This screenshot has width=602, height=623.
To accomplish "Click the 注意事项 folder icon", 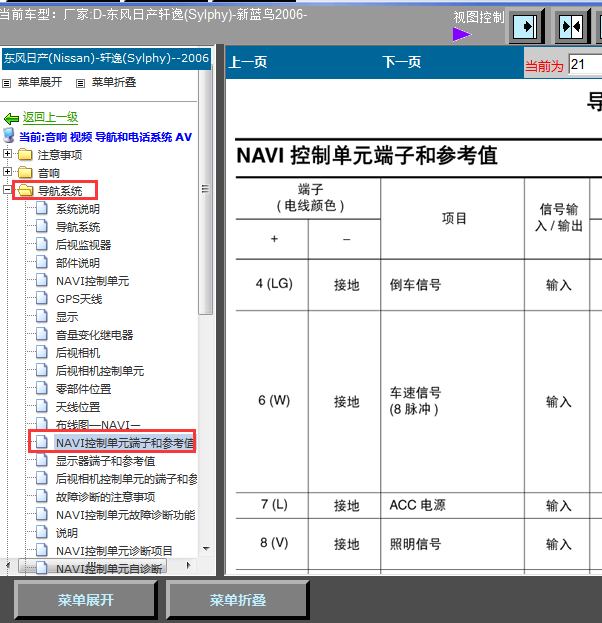I will [x=25, y=154].
